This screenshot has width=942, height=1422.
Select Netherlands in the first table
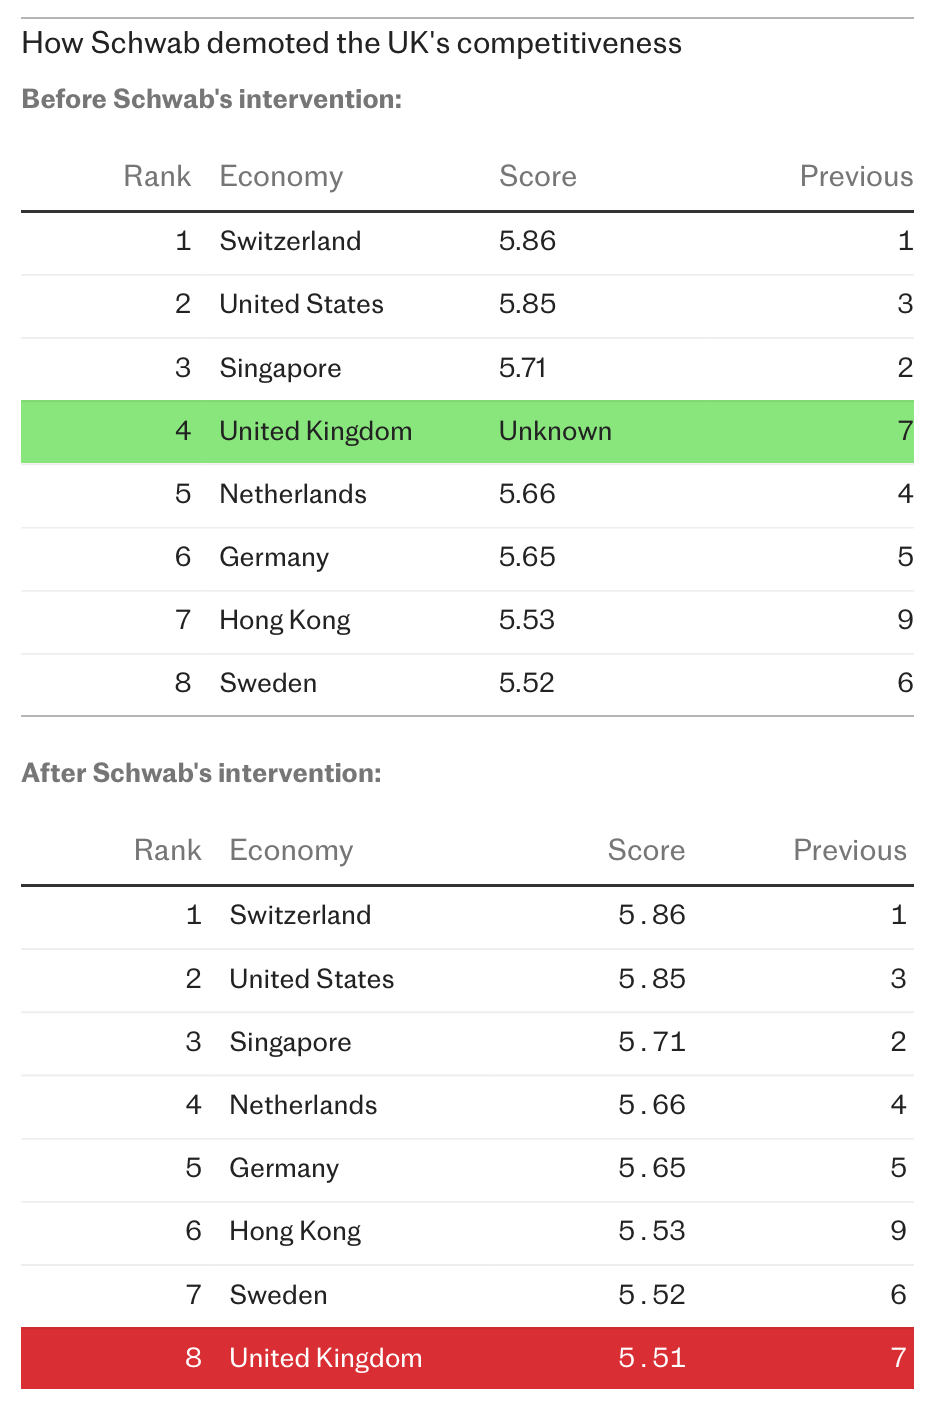pos(293,494)
